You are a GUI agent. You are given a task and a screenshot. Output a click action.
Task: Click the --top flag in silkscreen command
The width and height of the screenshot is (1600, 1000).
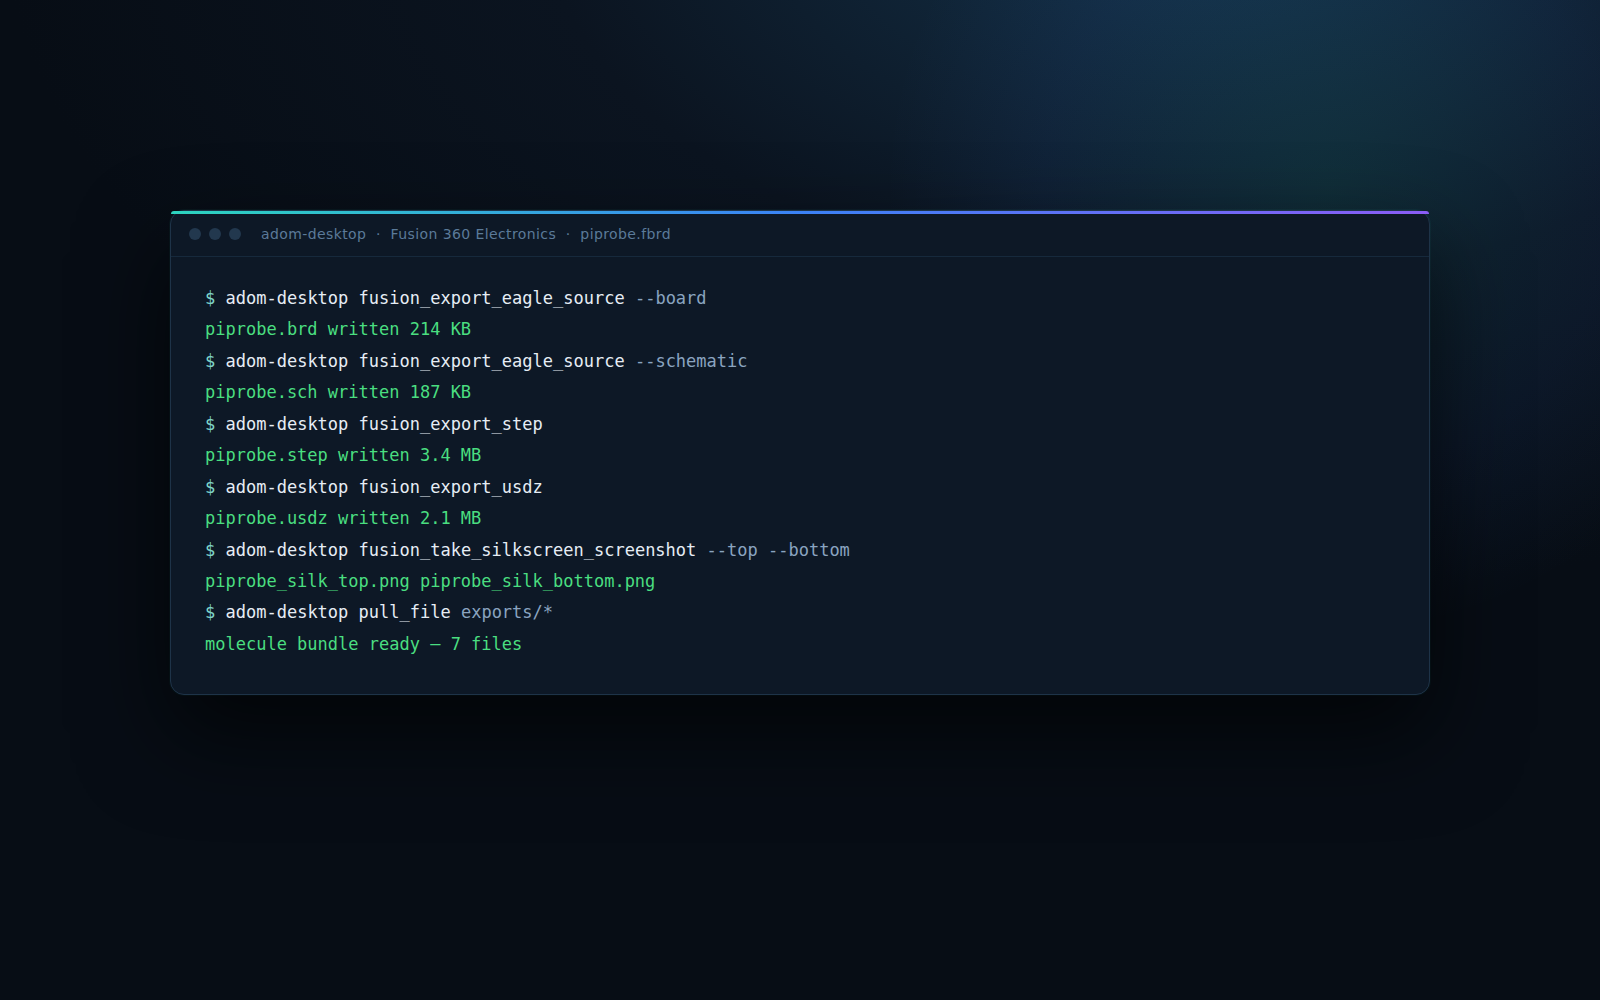tap(732, 550)
